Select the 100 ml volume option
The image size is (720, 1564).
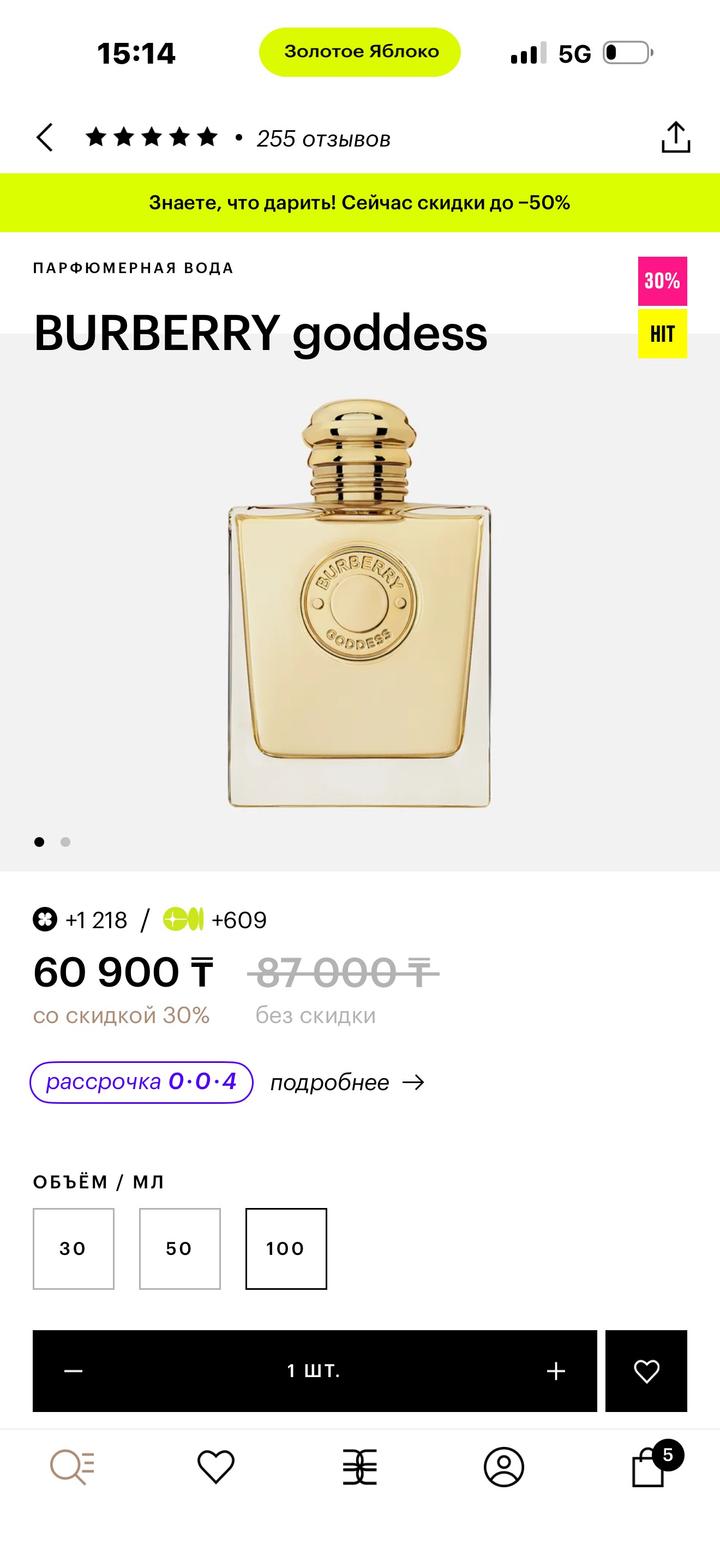(x=286, y=1248)
